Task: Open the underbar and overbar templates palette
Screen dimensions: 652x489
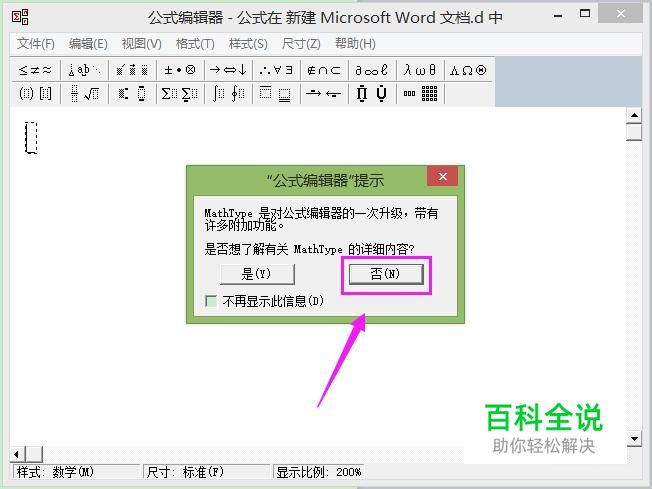Action: coord(276,94)
